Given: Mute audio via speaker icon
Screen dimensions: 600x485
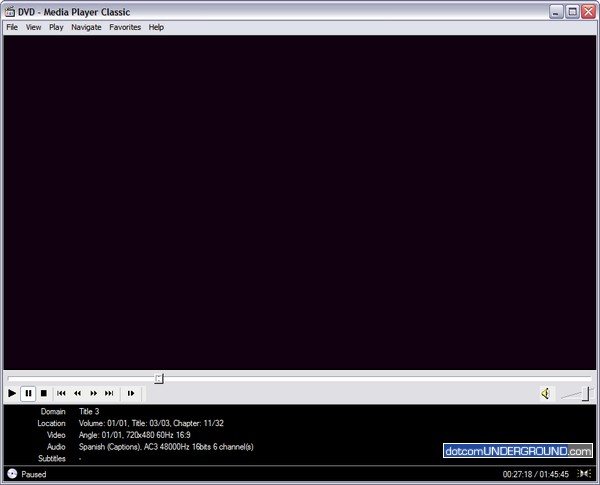Looking at the screenshot, I should pos(546,393).
